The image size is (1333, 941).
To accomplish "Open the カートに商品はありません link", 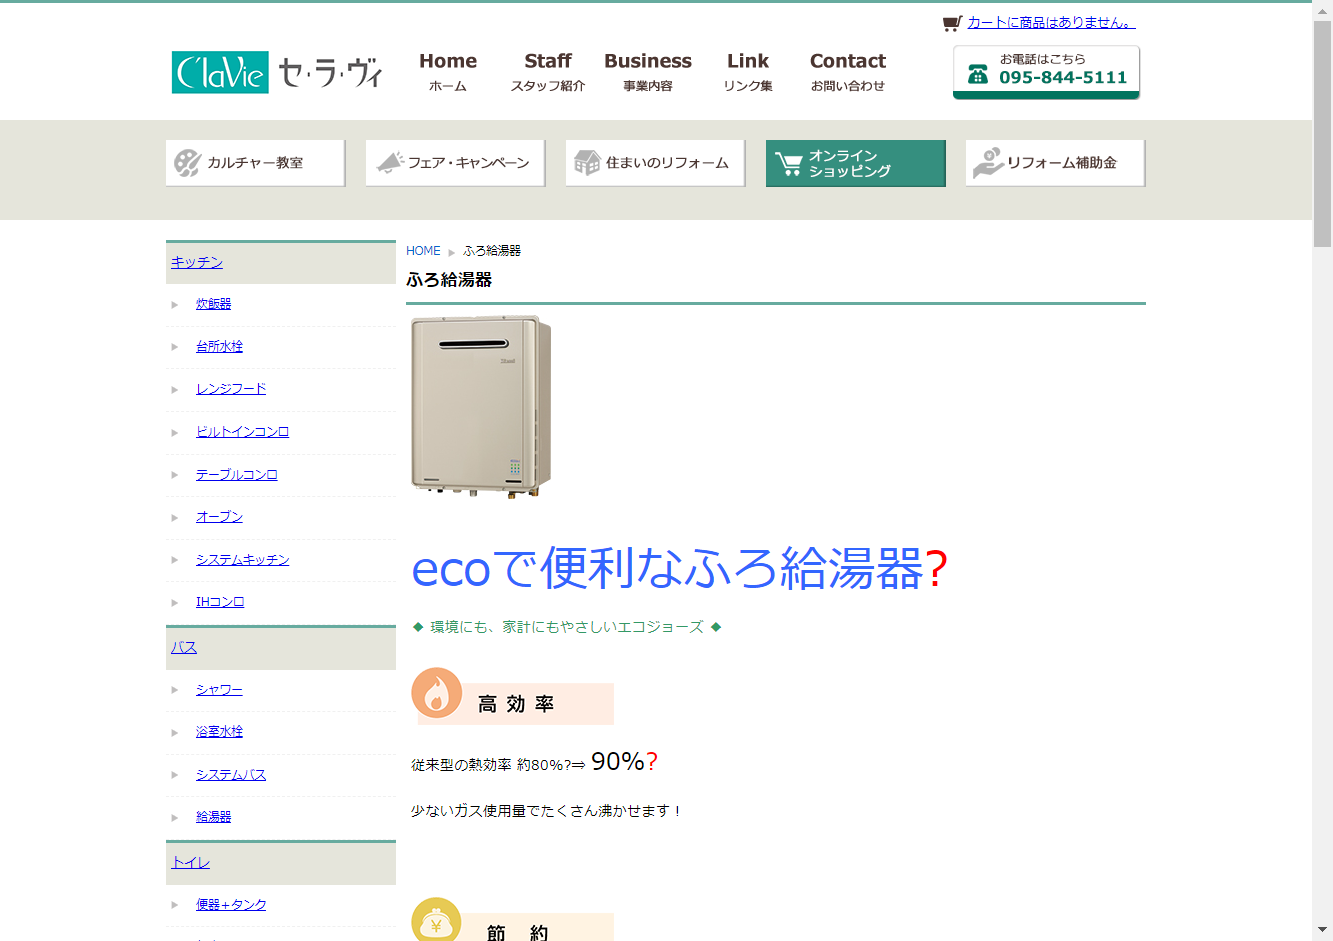I will click(1051, 22).
